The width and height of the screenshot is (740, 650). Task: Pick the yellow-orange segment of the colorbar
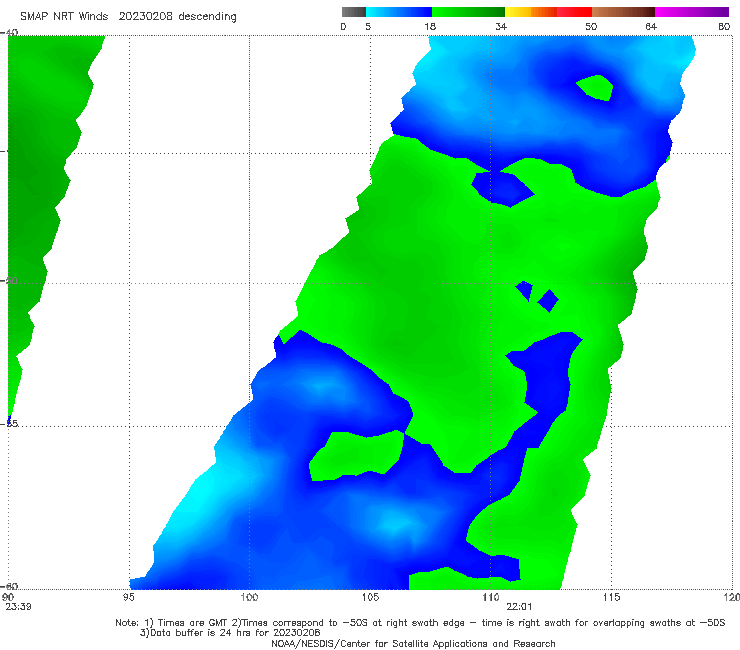click(x=531, y=12)
